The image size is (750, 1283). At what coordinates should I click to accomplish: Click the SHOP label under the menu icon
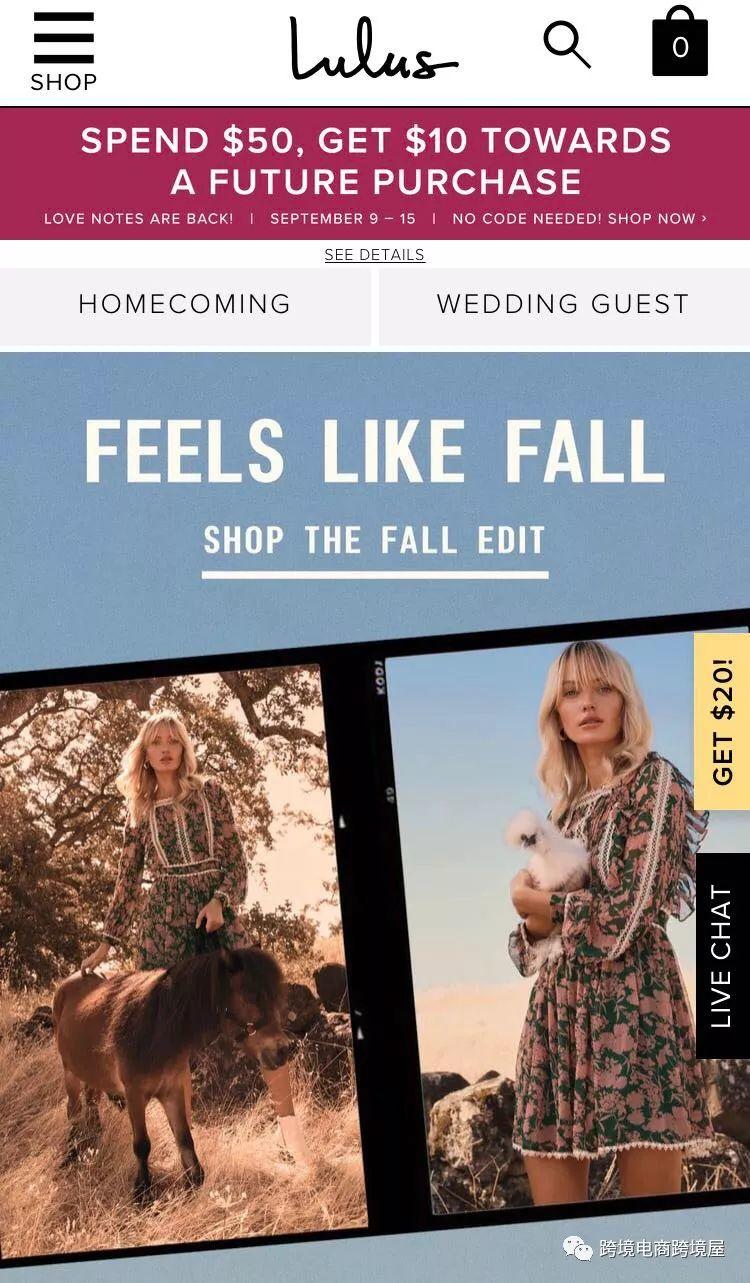click(64, 82)
